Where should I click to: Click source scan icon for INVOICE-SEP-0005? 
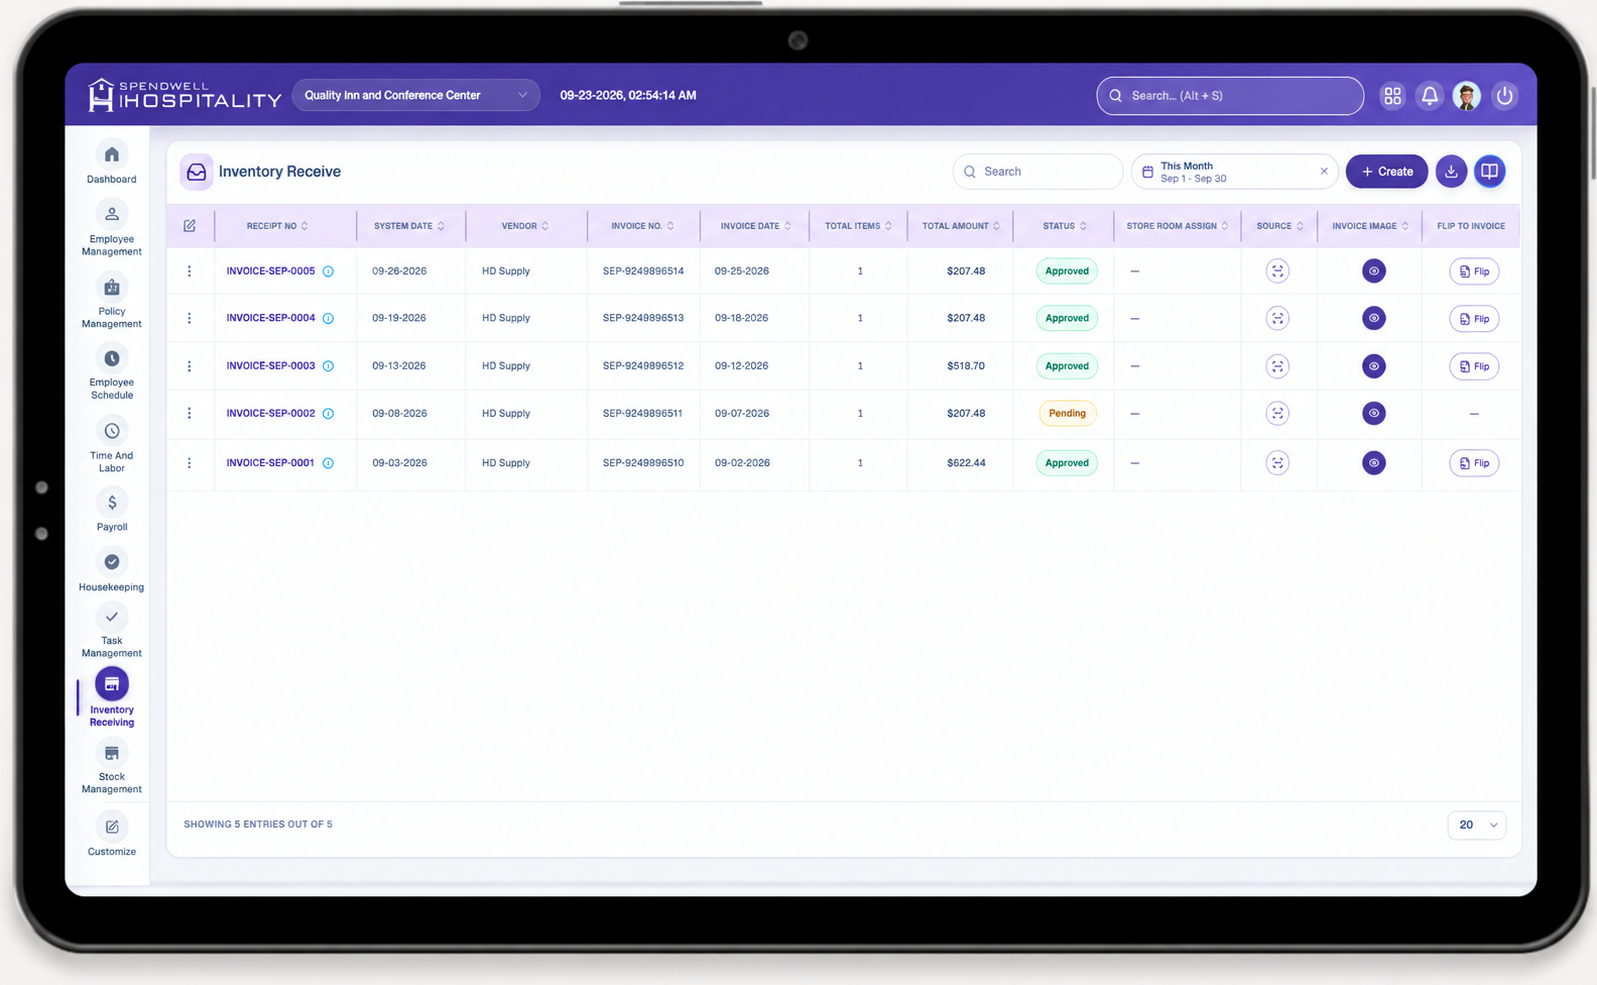(1277, 271)
